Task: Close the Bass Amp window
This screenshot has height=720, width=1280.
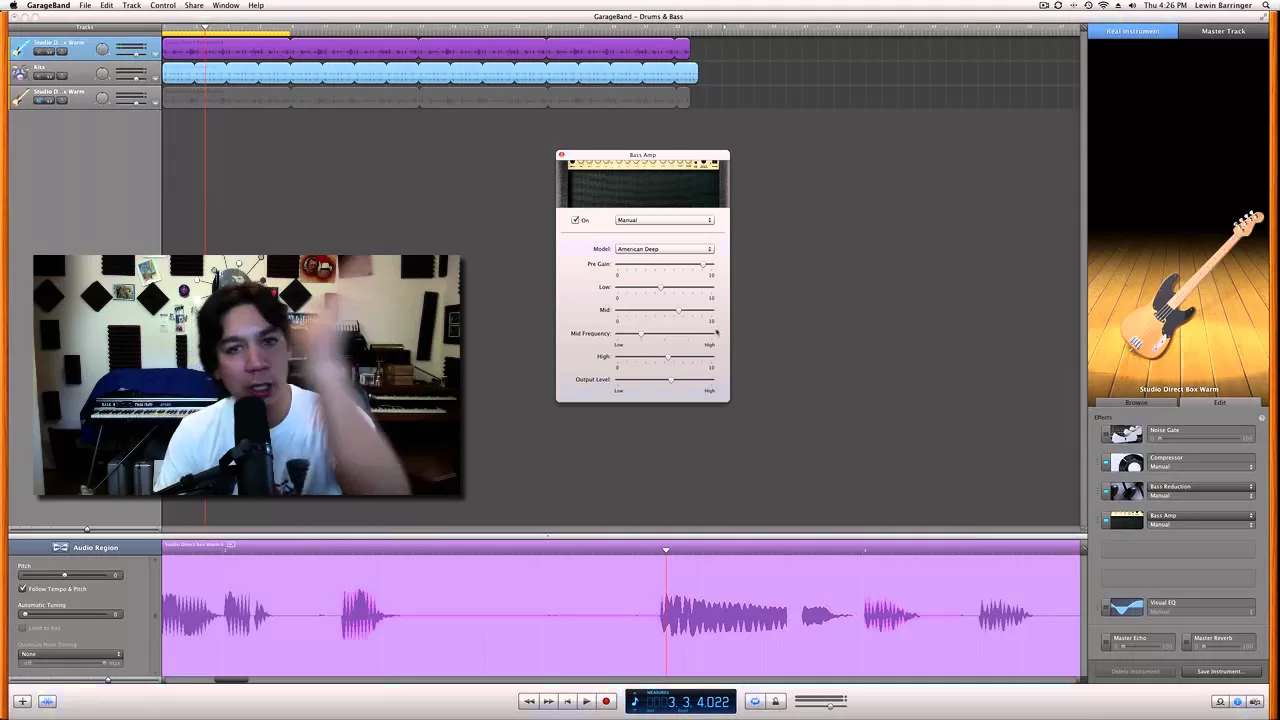Action: click(561, 155)
